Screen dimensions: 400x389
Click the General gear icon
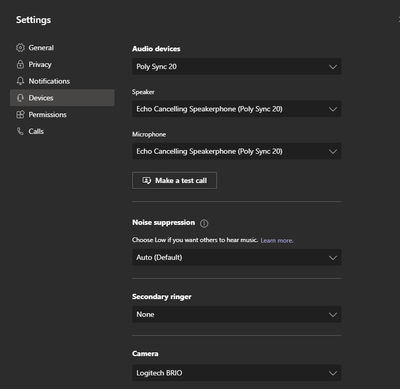(x=20, y=48)
